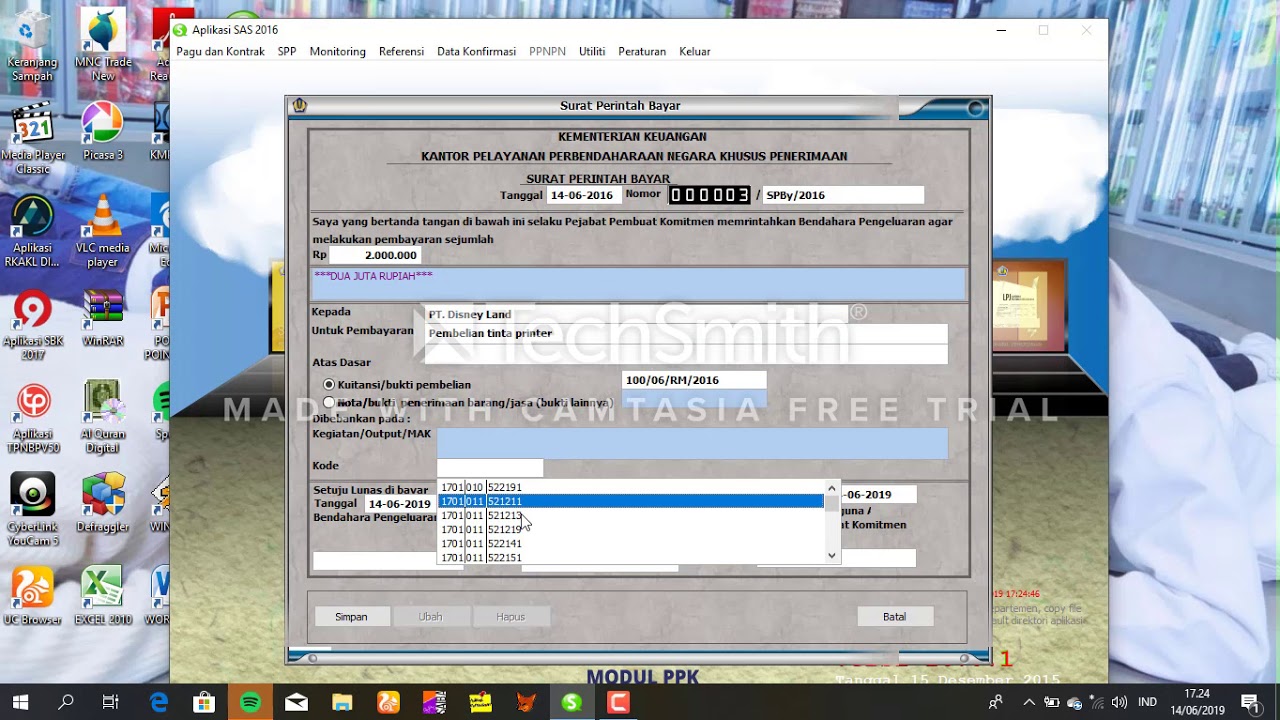Viewport: 1280px width, 720px height.
Task: Click IND language indicator in tray
Action: pyautogui.click(x=1148, y=702)
